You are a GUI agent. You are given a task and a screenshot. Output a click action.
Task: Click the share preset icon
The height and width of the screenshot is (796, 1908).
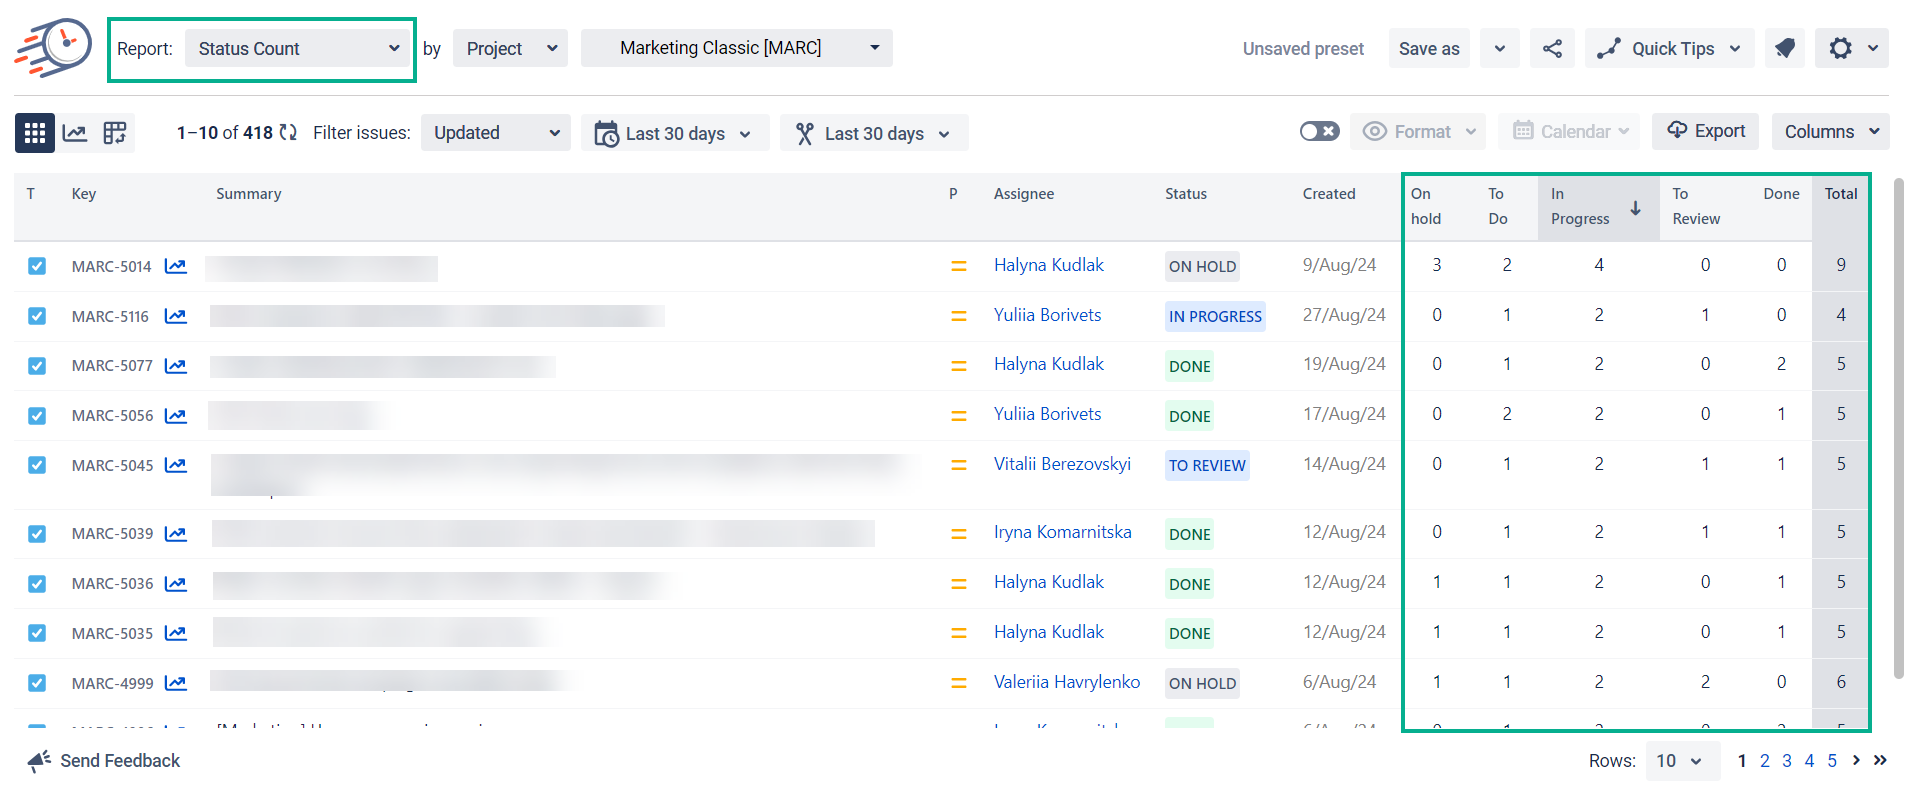coord(1552,48)
